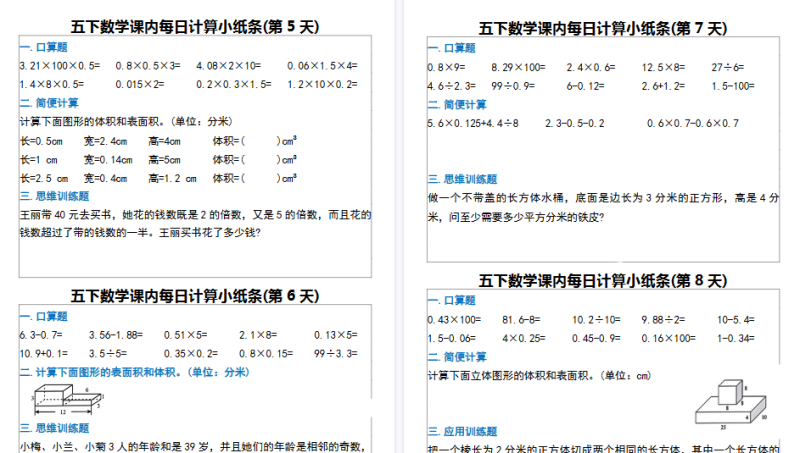Screen dimensions: 800x453
Task: Click the expression 5.6×0.125+4.4÷8
Action: click(x=473, y=123)
